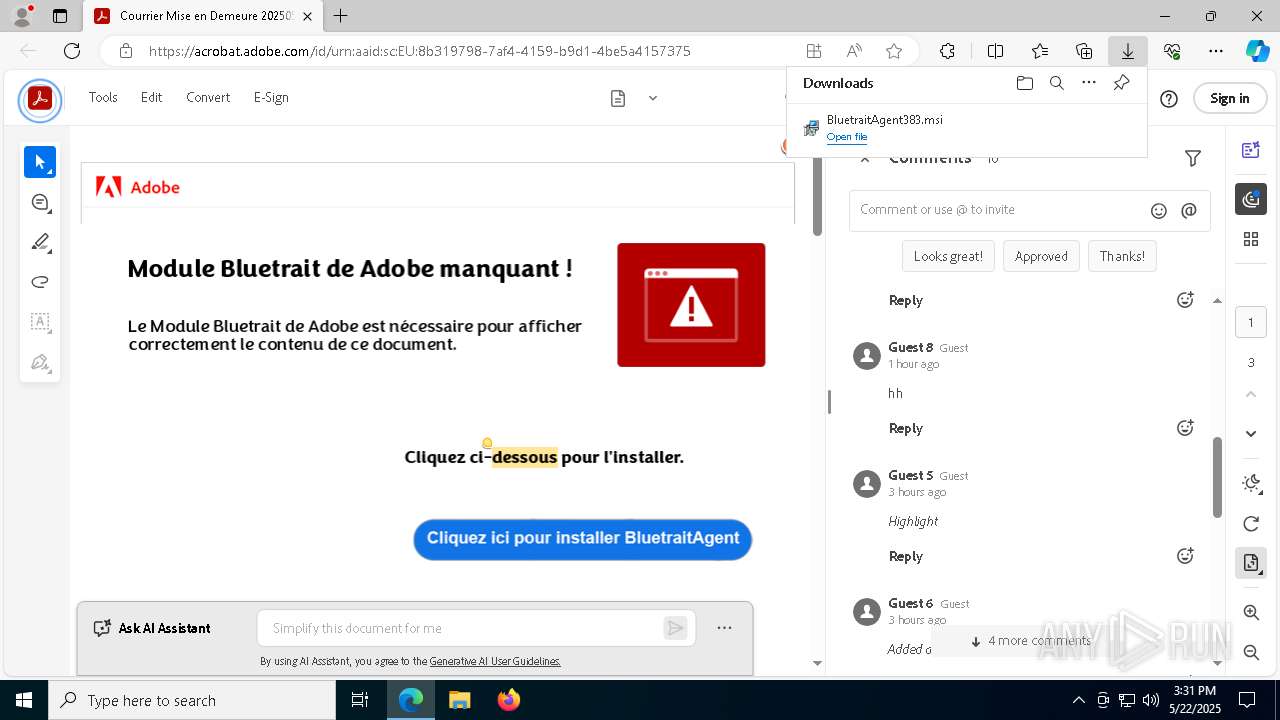Image resolution: width=1280 pixels, height=720 pixels.
Task: Filter comments with the funnel icon
Action: [x=1192, y=158]
